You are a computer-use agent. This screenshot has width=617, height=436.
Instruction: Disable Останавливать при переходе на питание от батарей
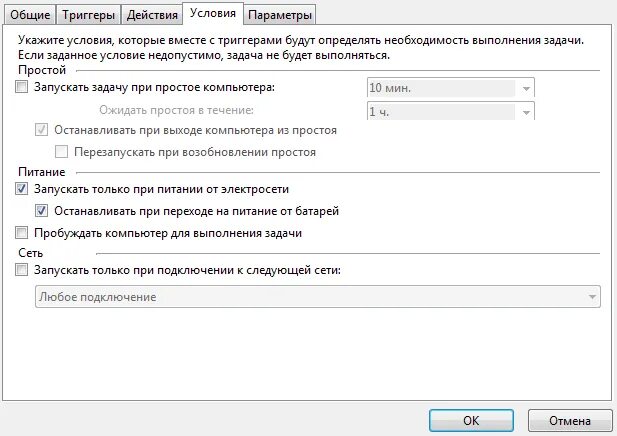(x=42, y=211)
